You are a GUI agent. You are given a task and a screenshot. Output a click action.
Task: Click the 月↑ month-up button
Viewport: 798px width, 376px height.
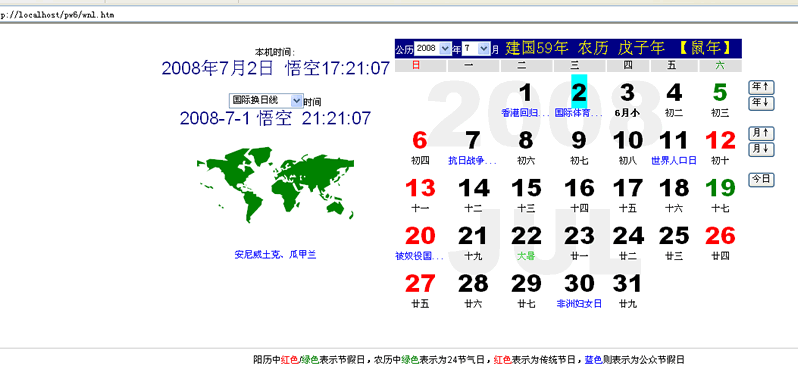761,133
